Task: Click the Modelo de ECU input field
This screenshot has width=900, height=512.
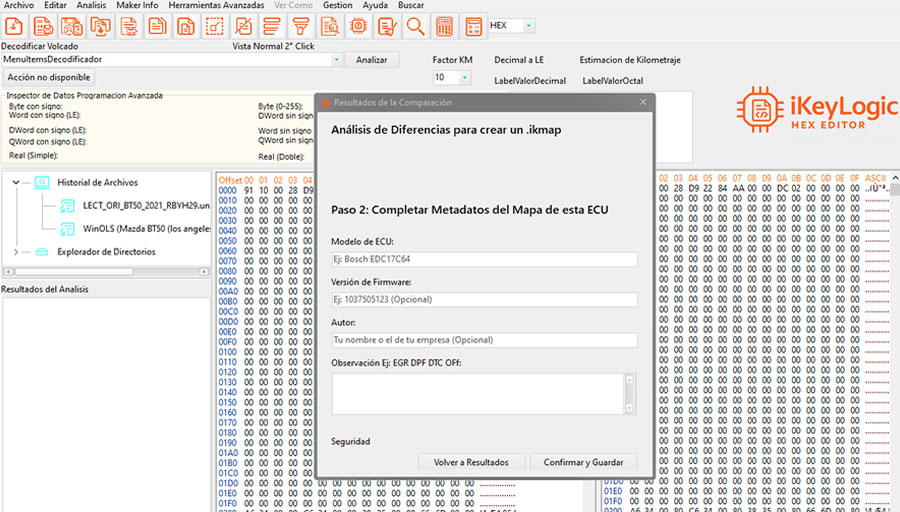Action: tap(484, 260)
